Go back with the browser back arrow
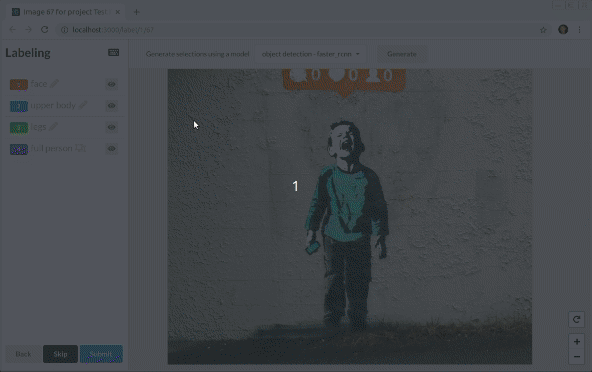This screenshot has width=592, height=372. pos(12,29)
